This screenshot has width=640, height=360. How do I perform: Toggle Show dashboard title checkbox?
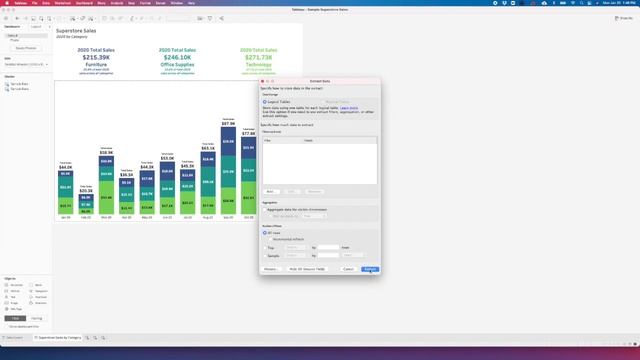7,327
